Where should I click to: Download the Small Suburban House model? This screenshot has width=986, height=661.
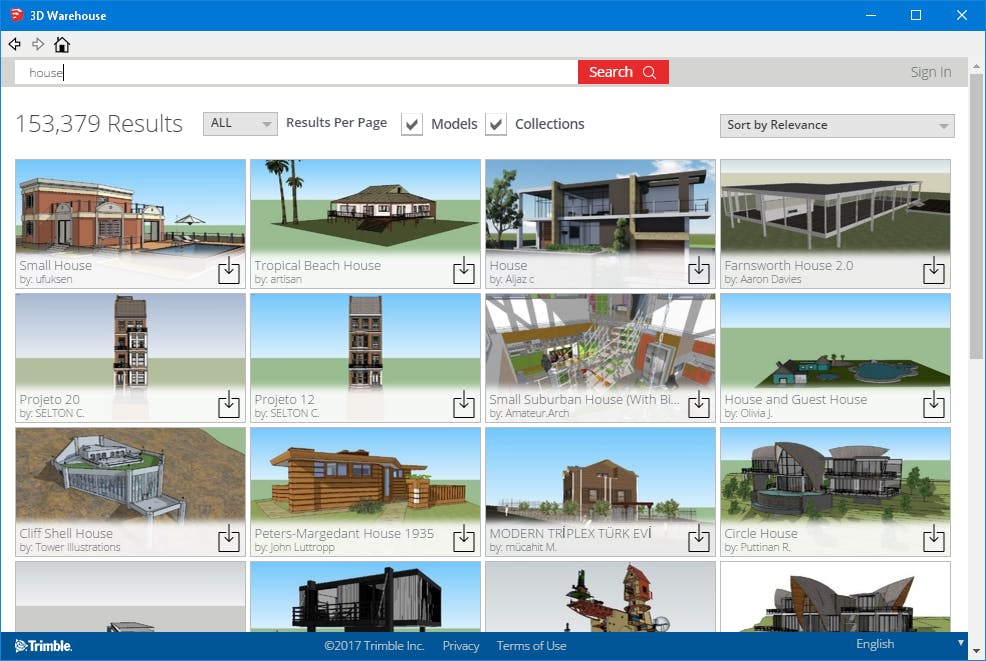[x=699, y=404]
